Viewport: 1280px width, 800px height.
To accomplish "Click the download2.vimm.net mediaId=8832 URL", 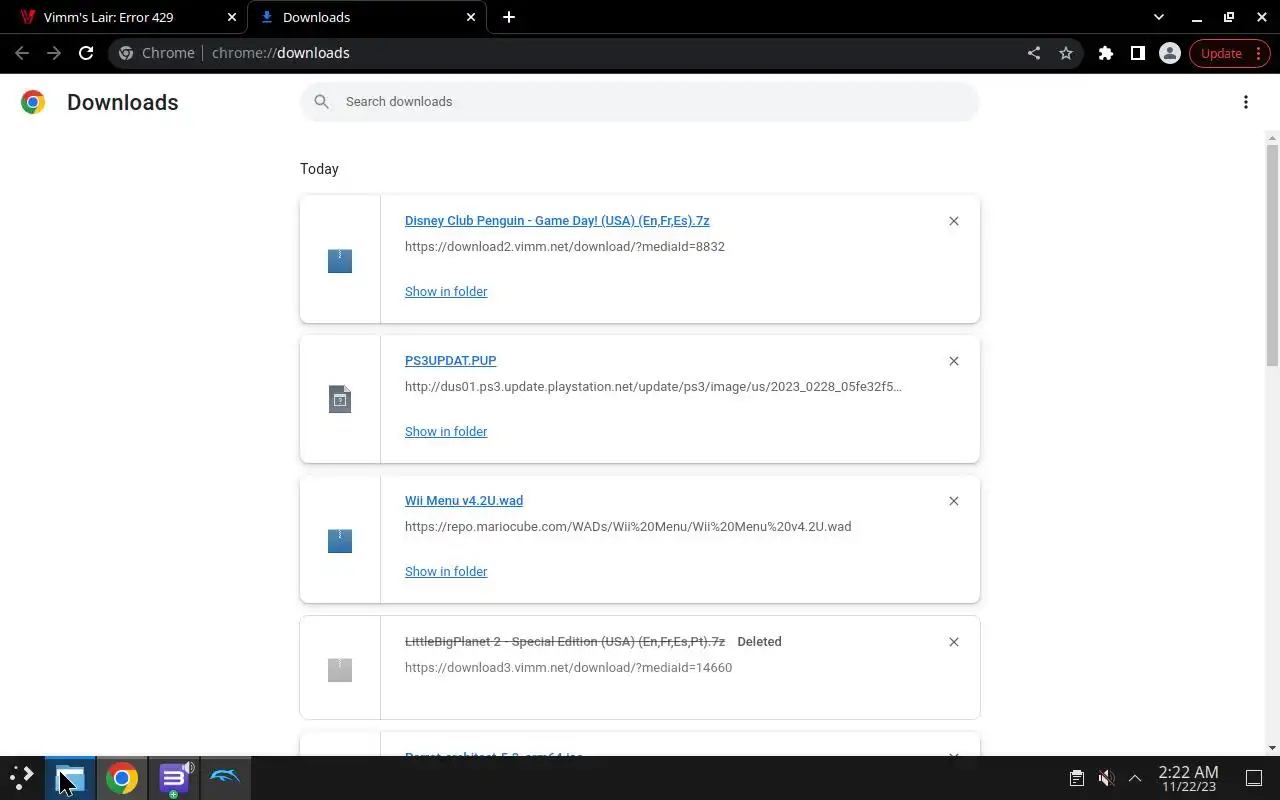I will point(565,246).
